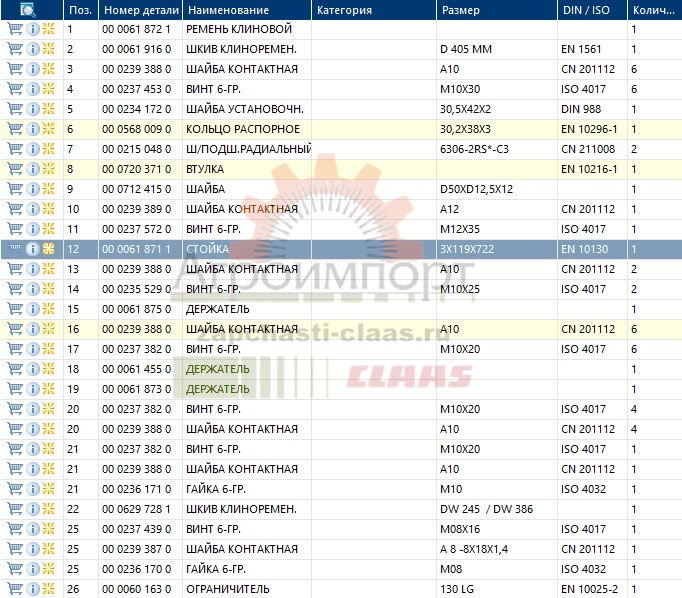Select EN 1561 standard cell
The height and width of the screenshot is (598, 682).
(581, 49)
